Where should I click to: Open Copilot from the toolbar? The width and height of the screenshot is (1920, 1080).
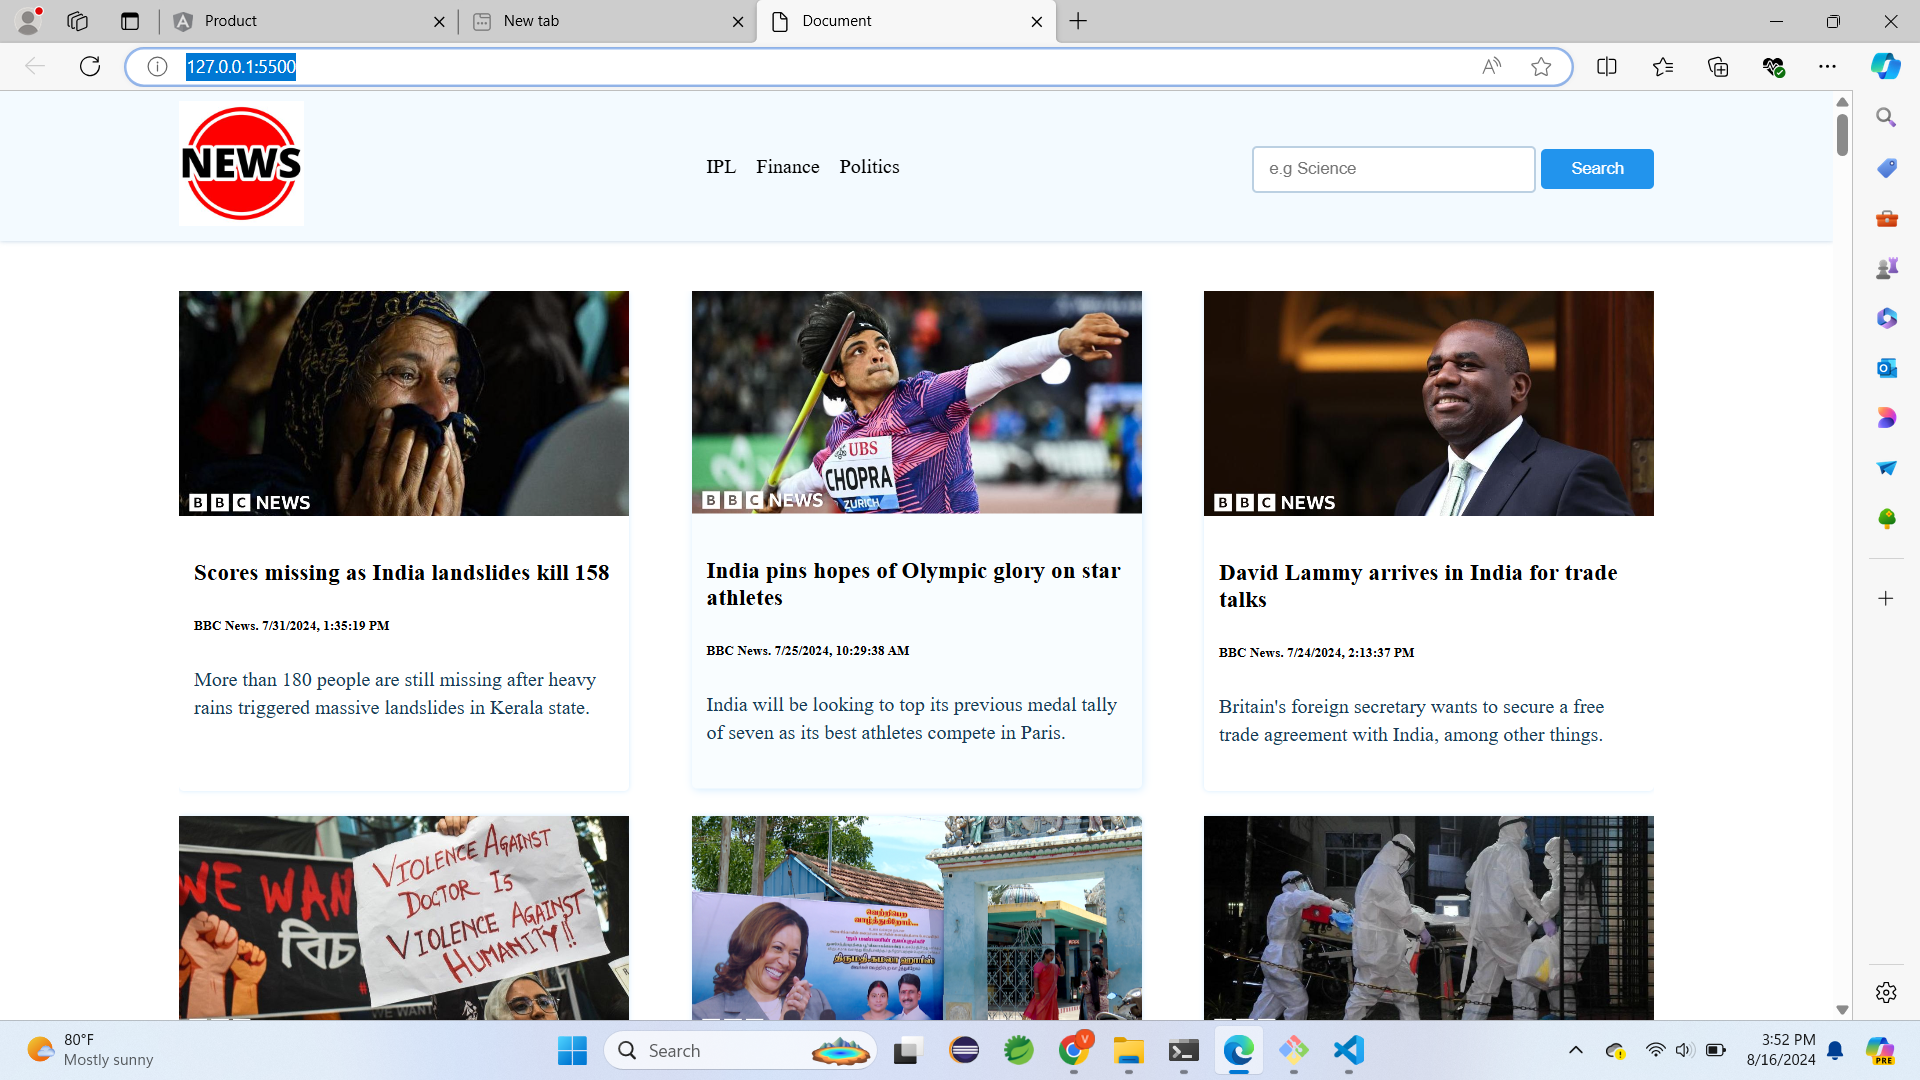[x=1886, y=66]
